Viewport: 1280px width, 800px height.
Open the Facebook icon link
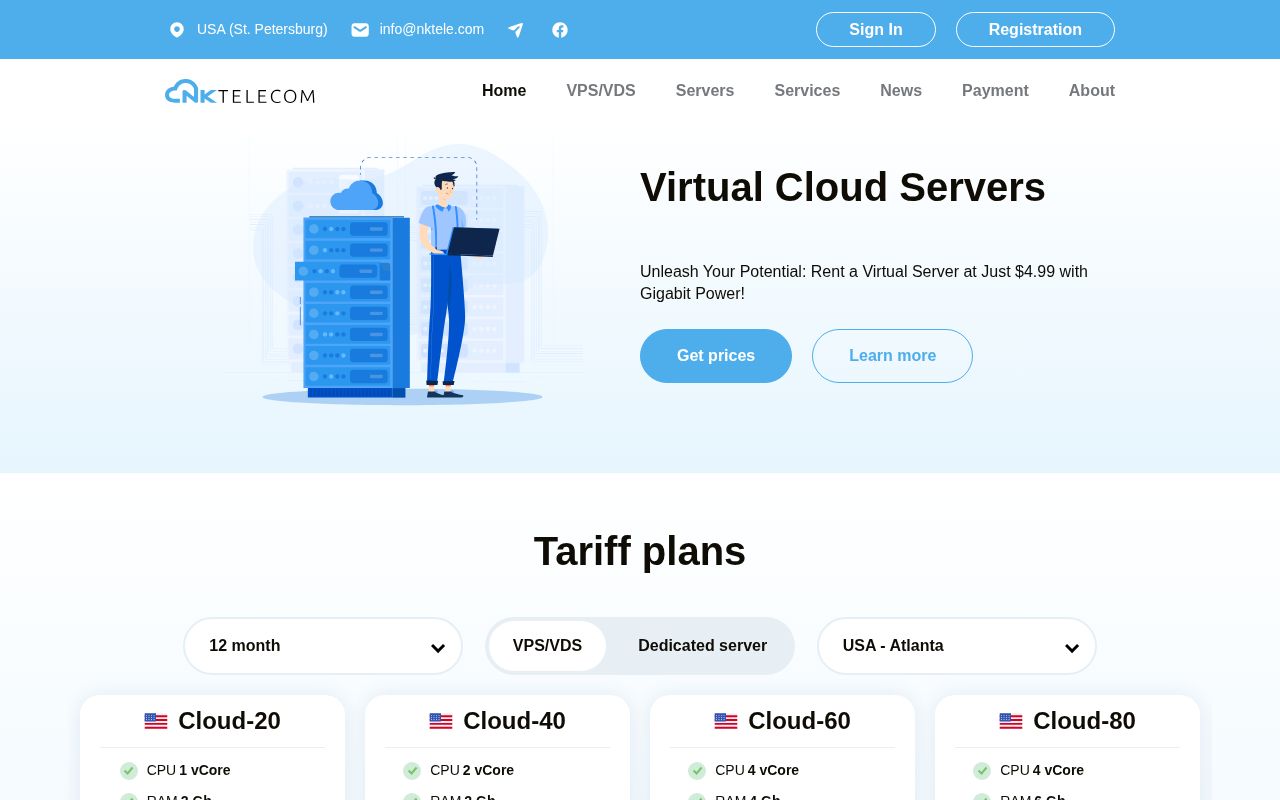[560, 30]
